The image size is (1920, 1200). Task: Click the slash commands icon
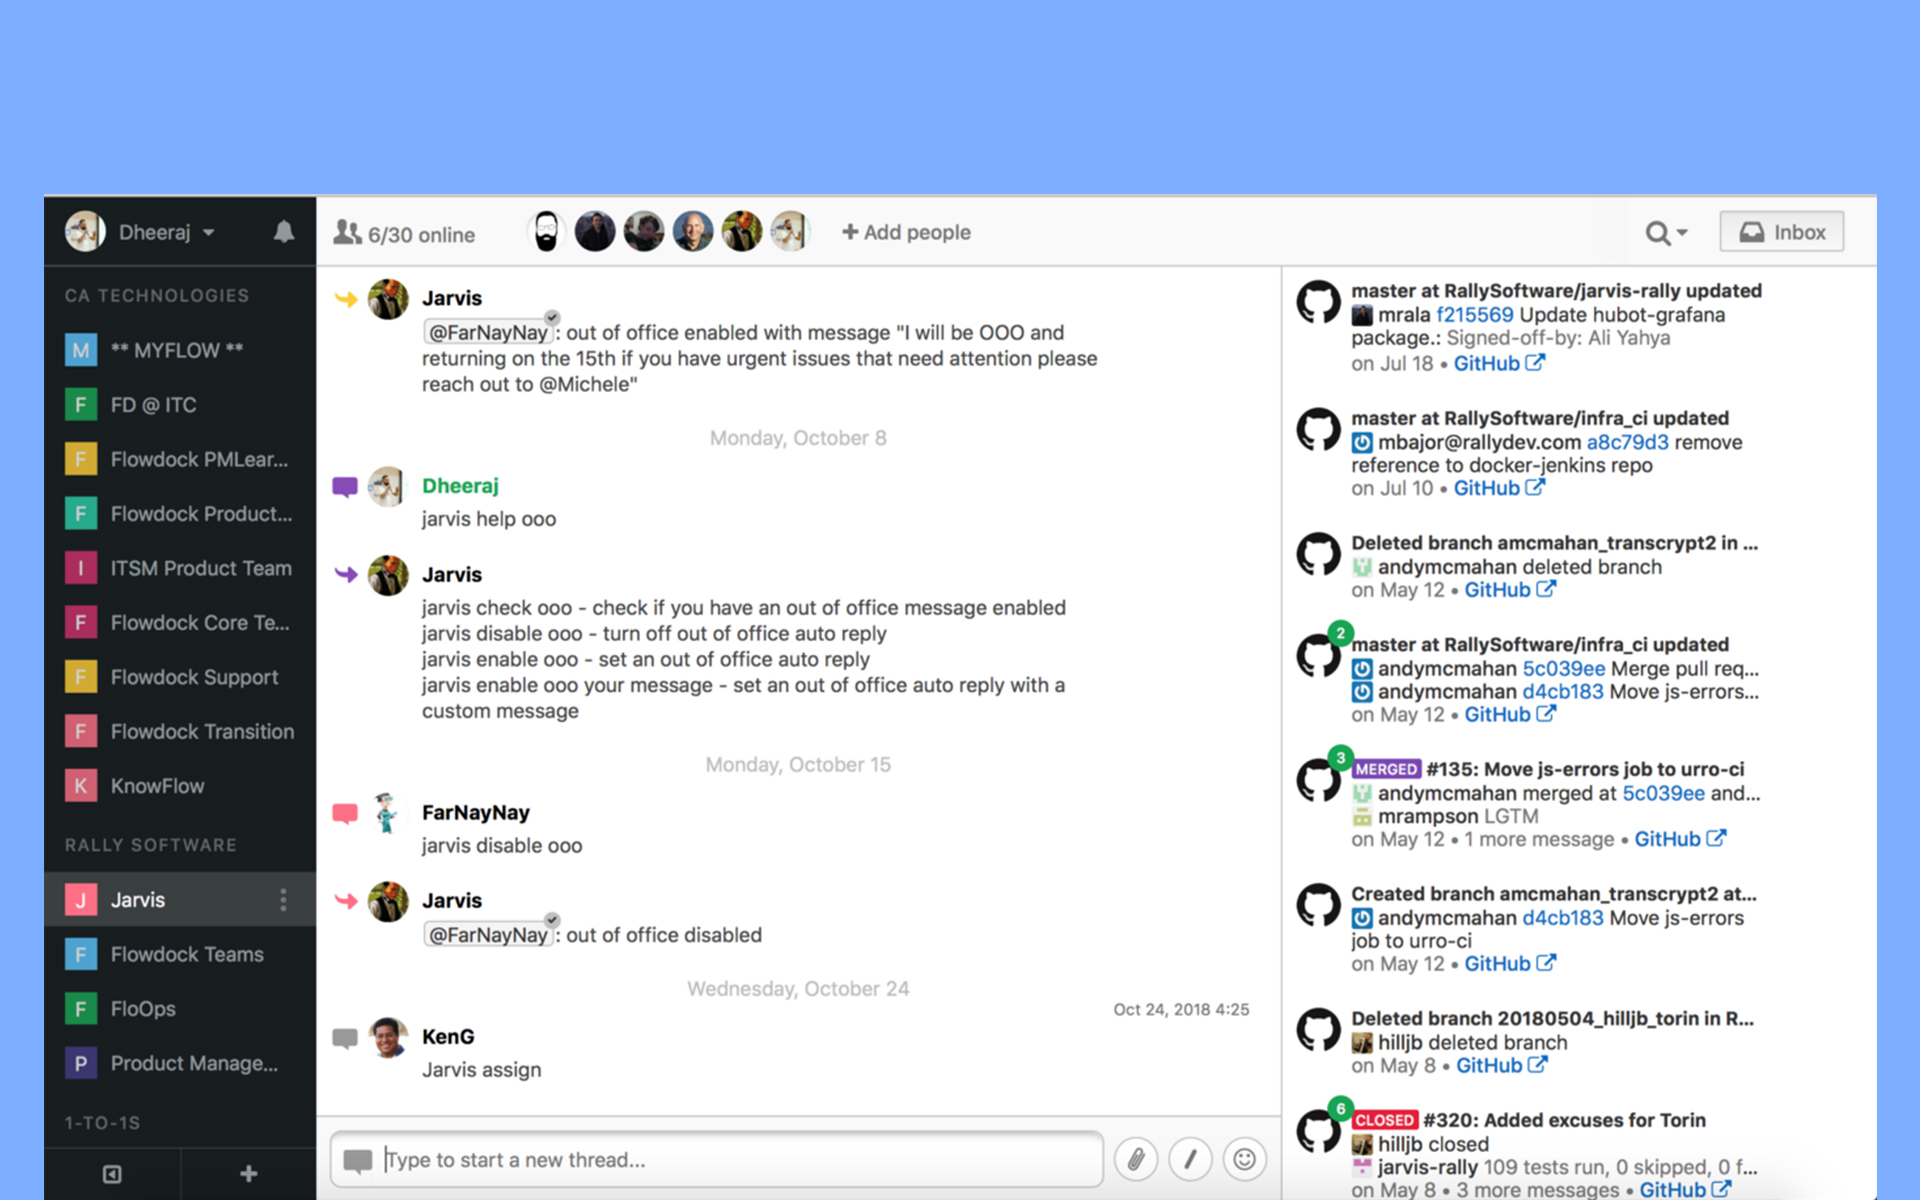click(x=1190, y=1159)
